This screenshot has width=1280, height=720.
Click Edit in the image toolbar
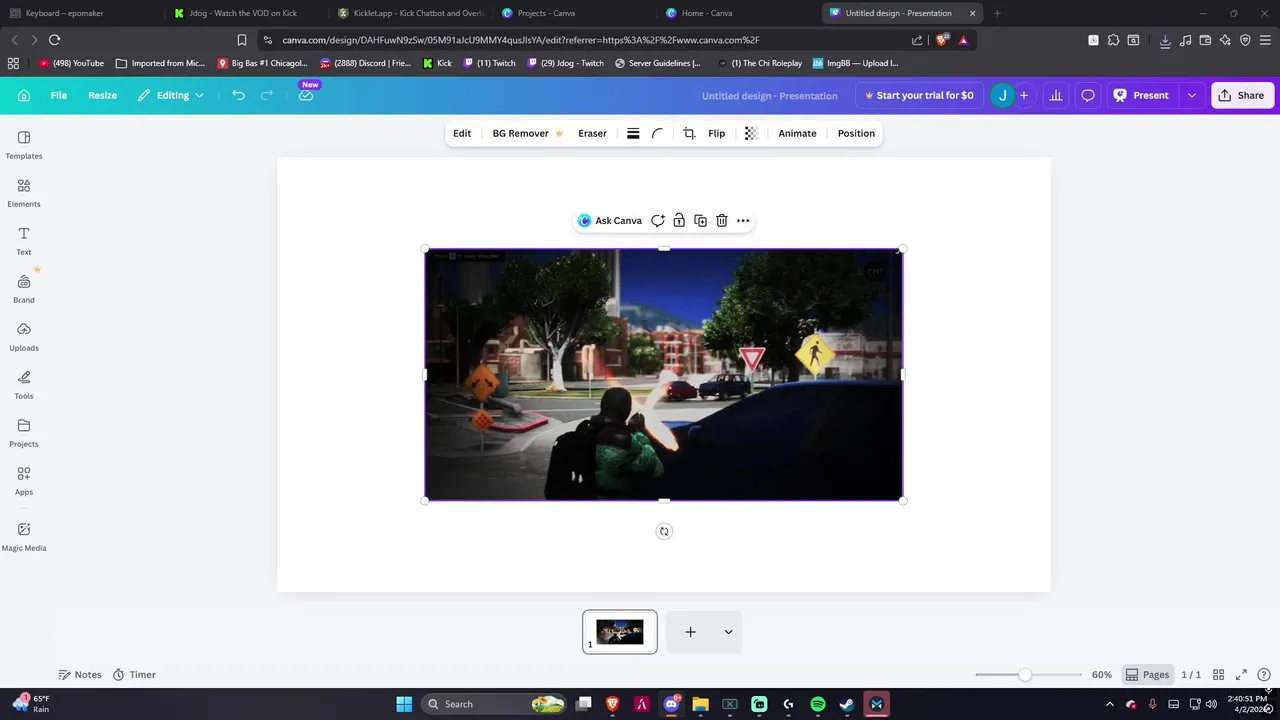click(462, 133)
